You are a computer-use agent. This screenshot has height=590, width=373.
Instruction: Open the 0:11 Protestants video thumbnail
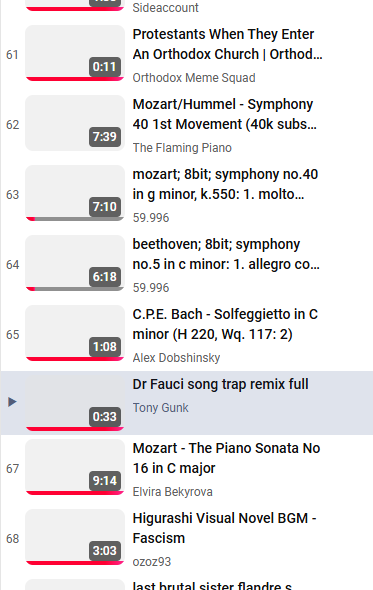(x=75, y=53)
